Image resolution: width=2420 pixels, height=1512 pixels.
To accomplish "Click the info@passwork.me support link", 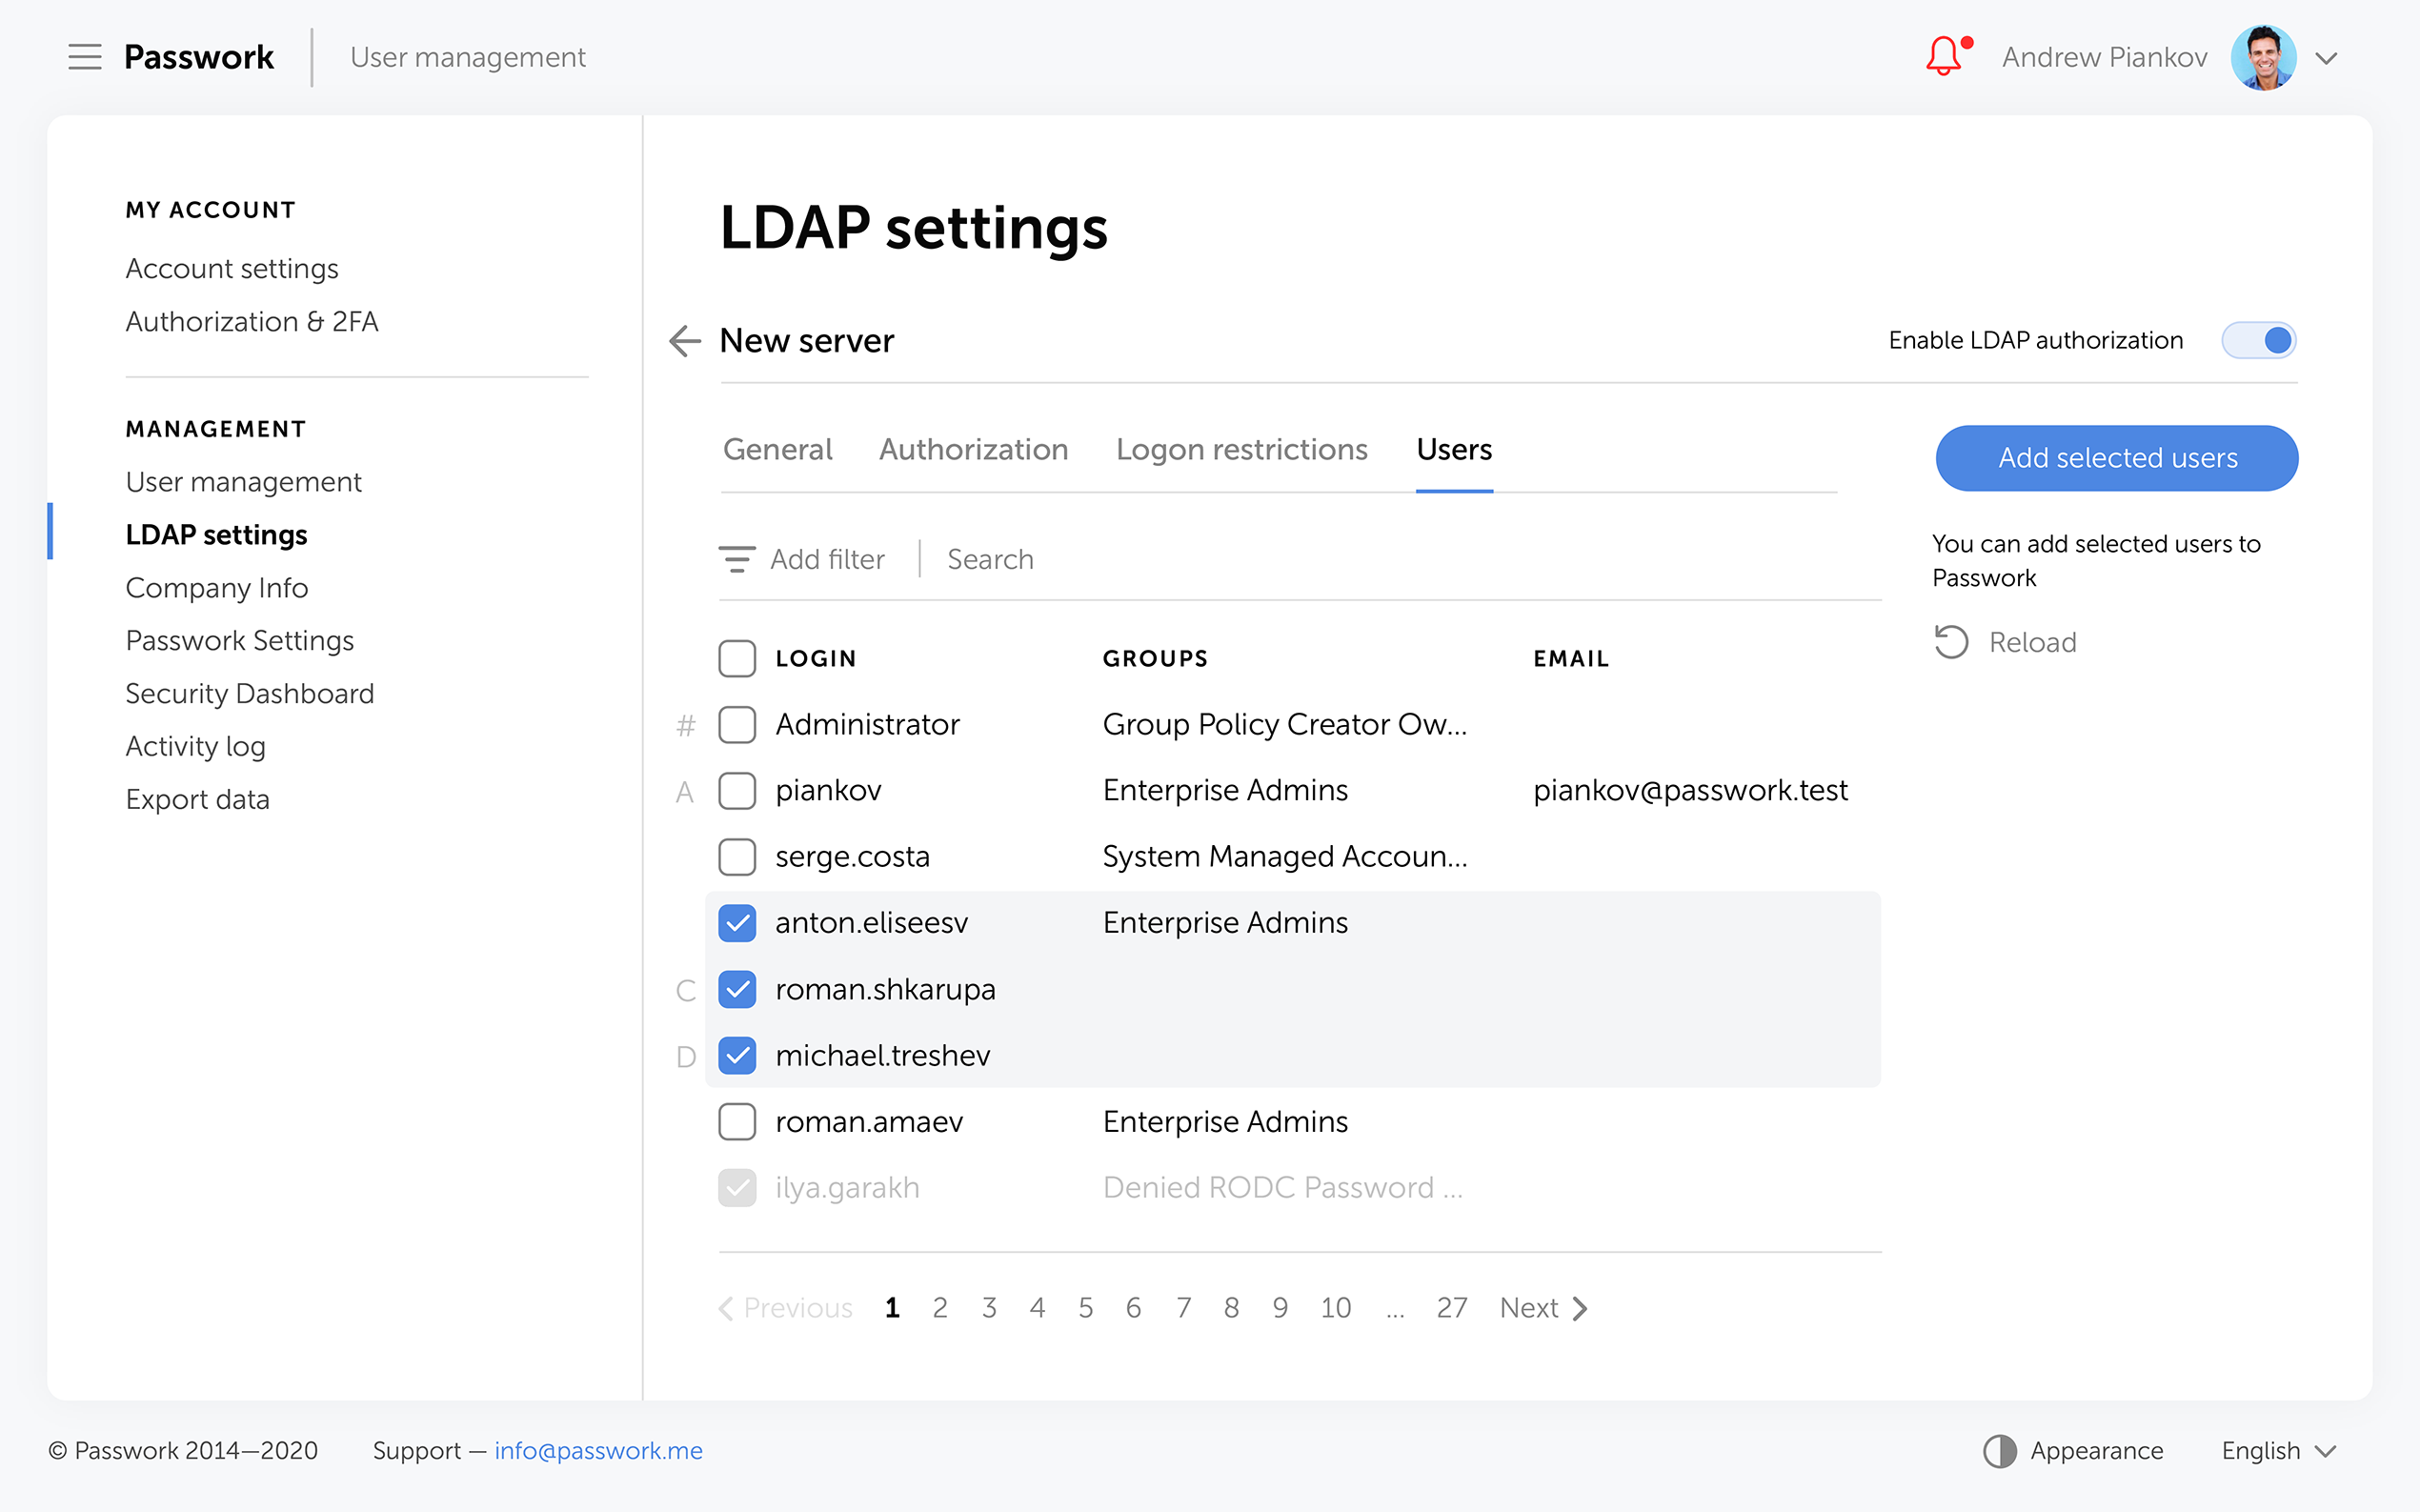I will [x=598, y=1451].
